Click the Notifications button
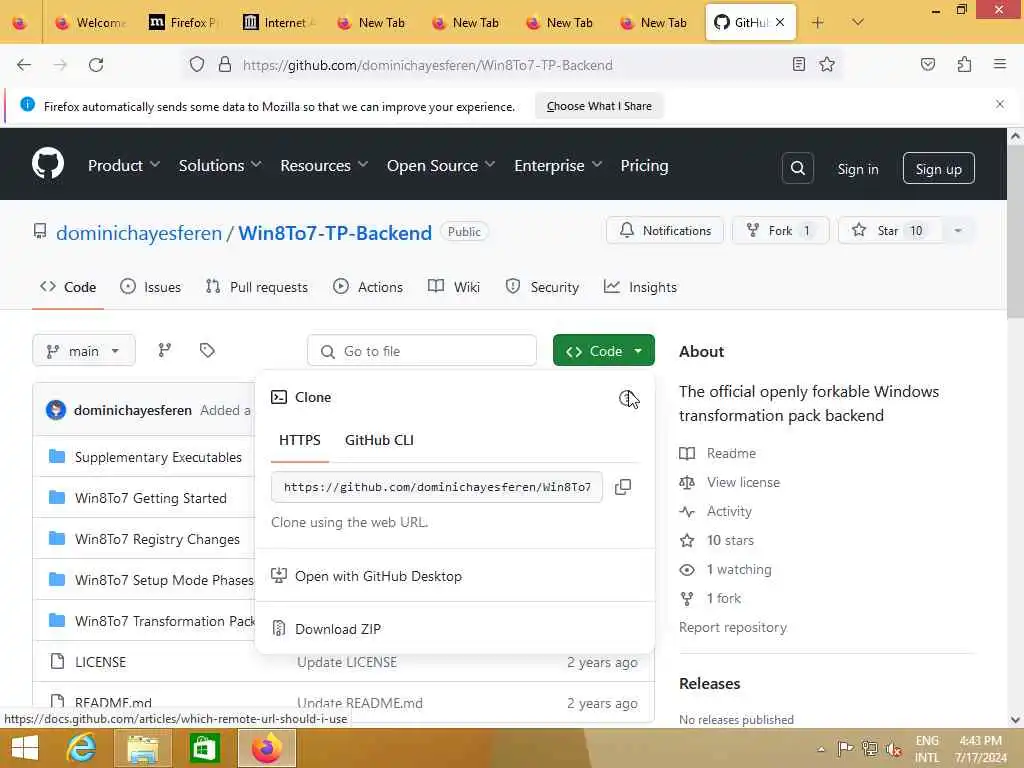The height and width of the screenshot is (768, 1024). (x=665, y=231)
